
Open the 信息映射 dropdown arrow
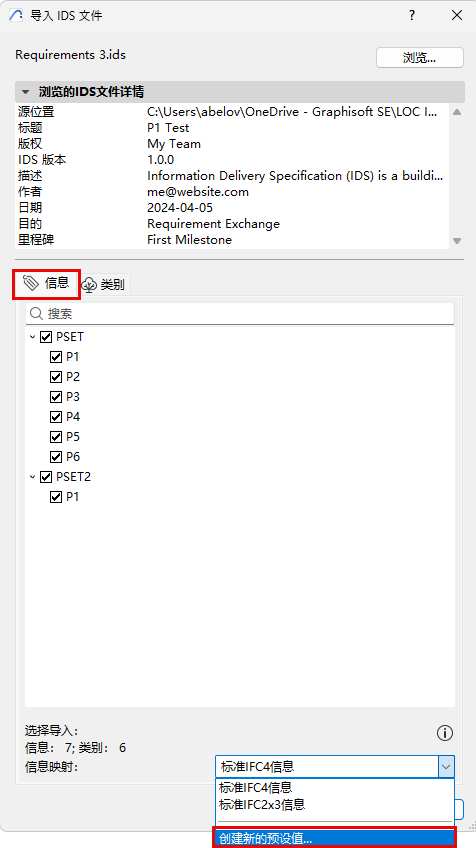click(446, 766)
